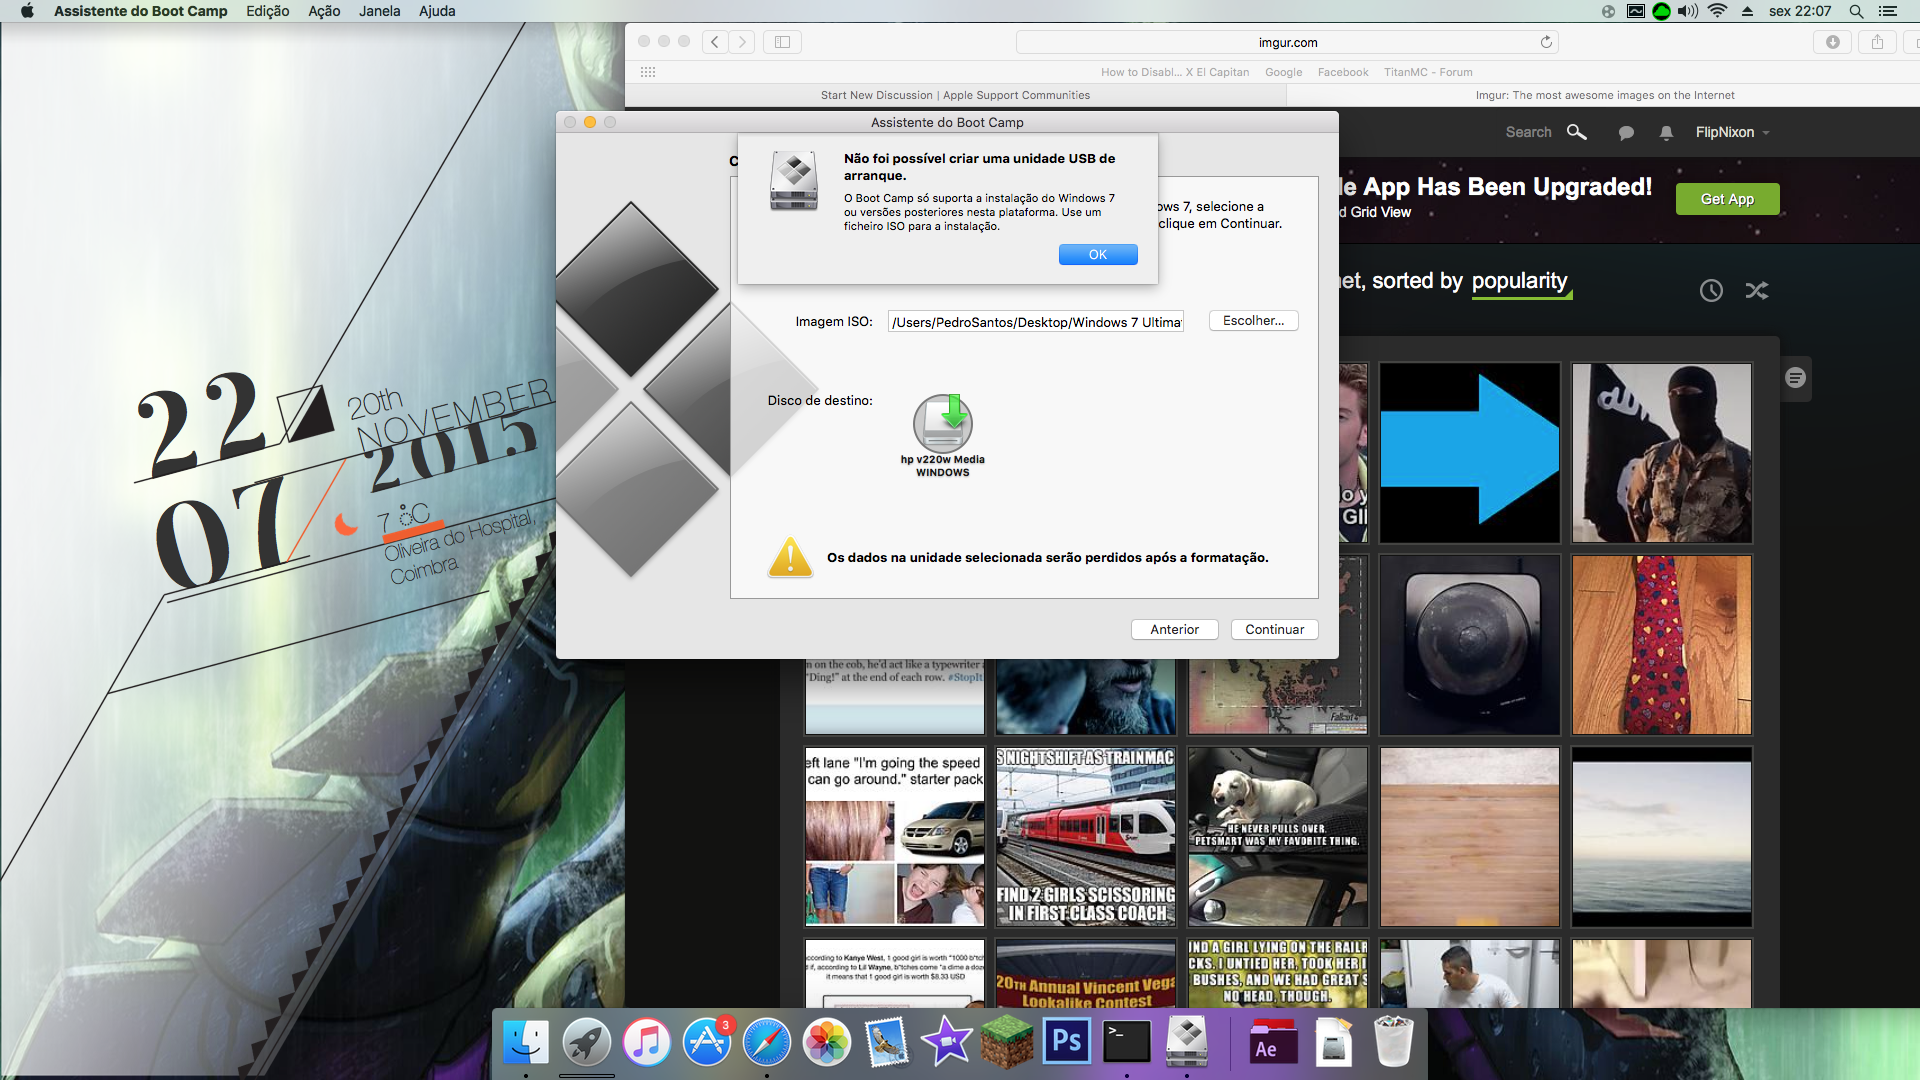Click the Imgur search magnifier icon

[x=1576, y=132]
